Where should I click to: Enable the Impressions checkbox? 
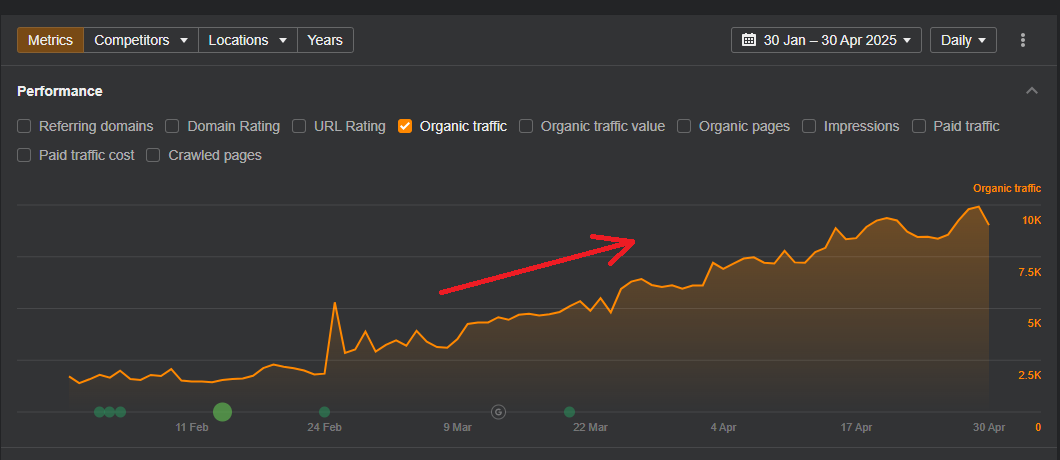809,126
